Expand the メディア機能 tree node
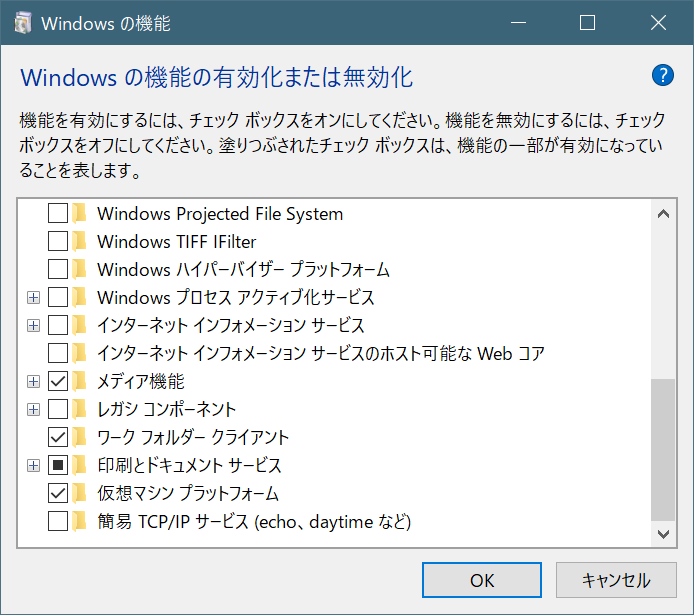Screen dimensions: 694x615 (33, 381)
